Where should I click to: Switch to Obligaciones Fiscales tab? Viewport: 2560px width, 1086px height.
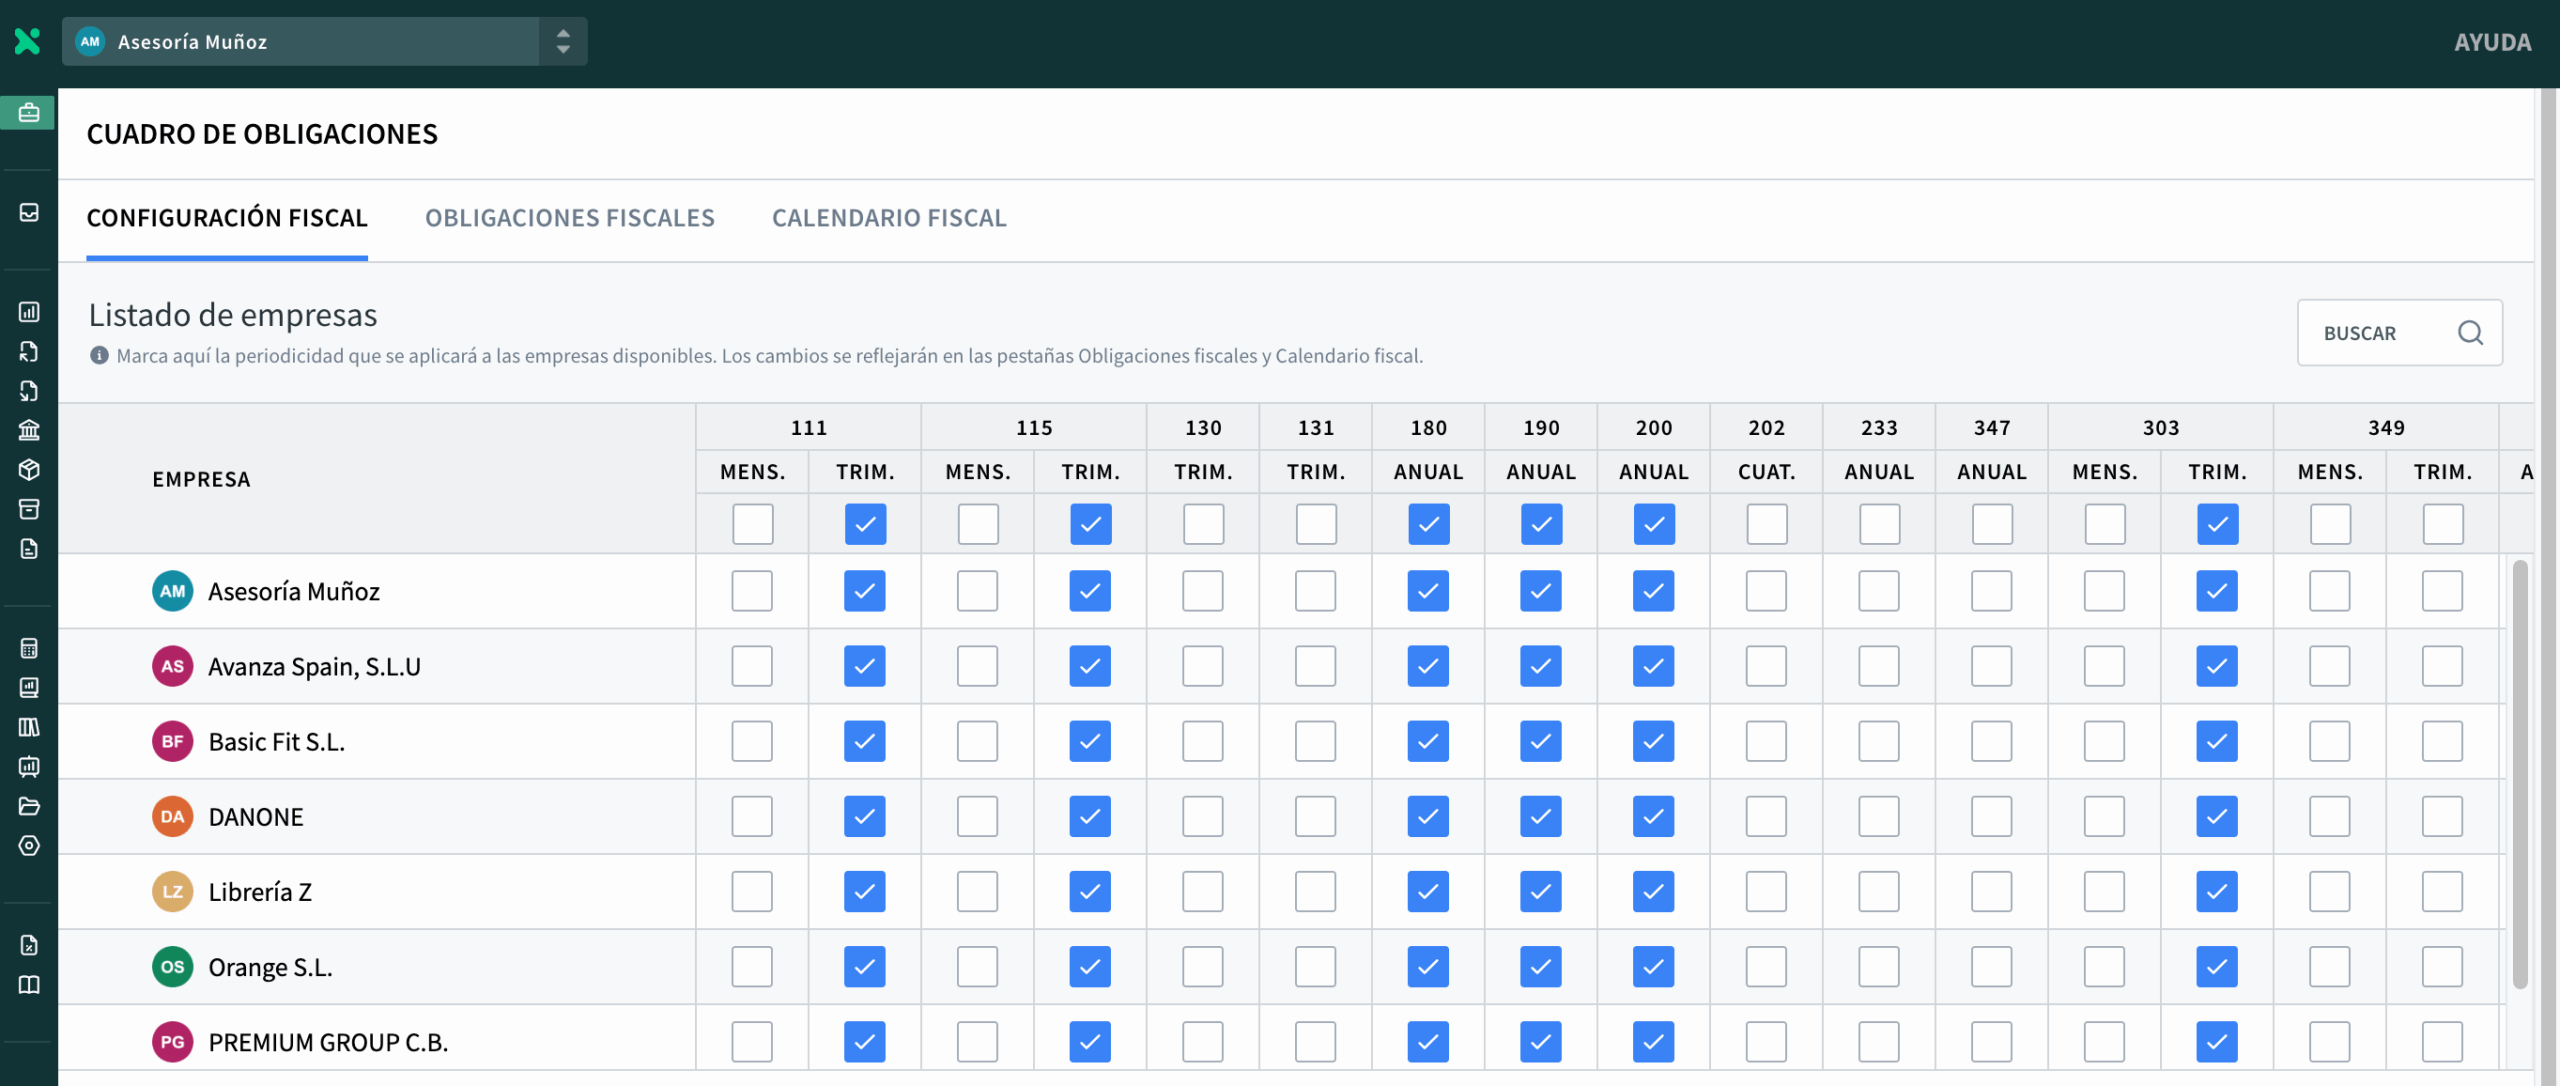[x=569, y=218]
